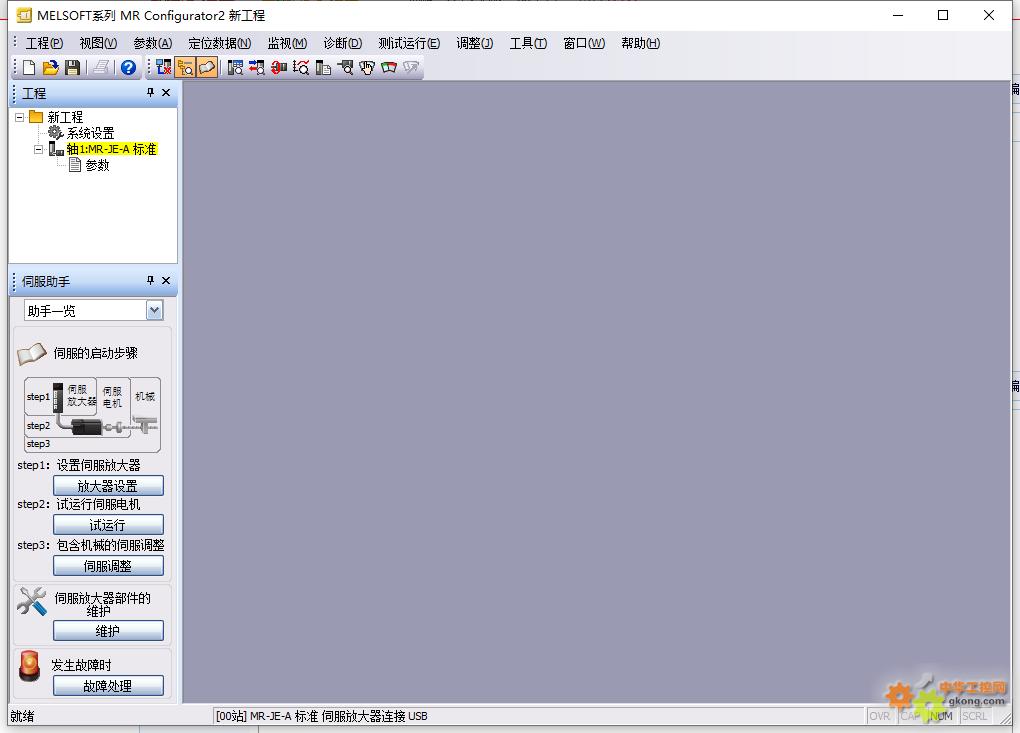The image size is (1020, 733).
Task: Click the red and blue arrows I/O monitor icon
Action: point(257,67)
